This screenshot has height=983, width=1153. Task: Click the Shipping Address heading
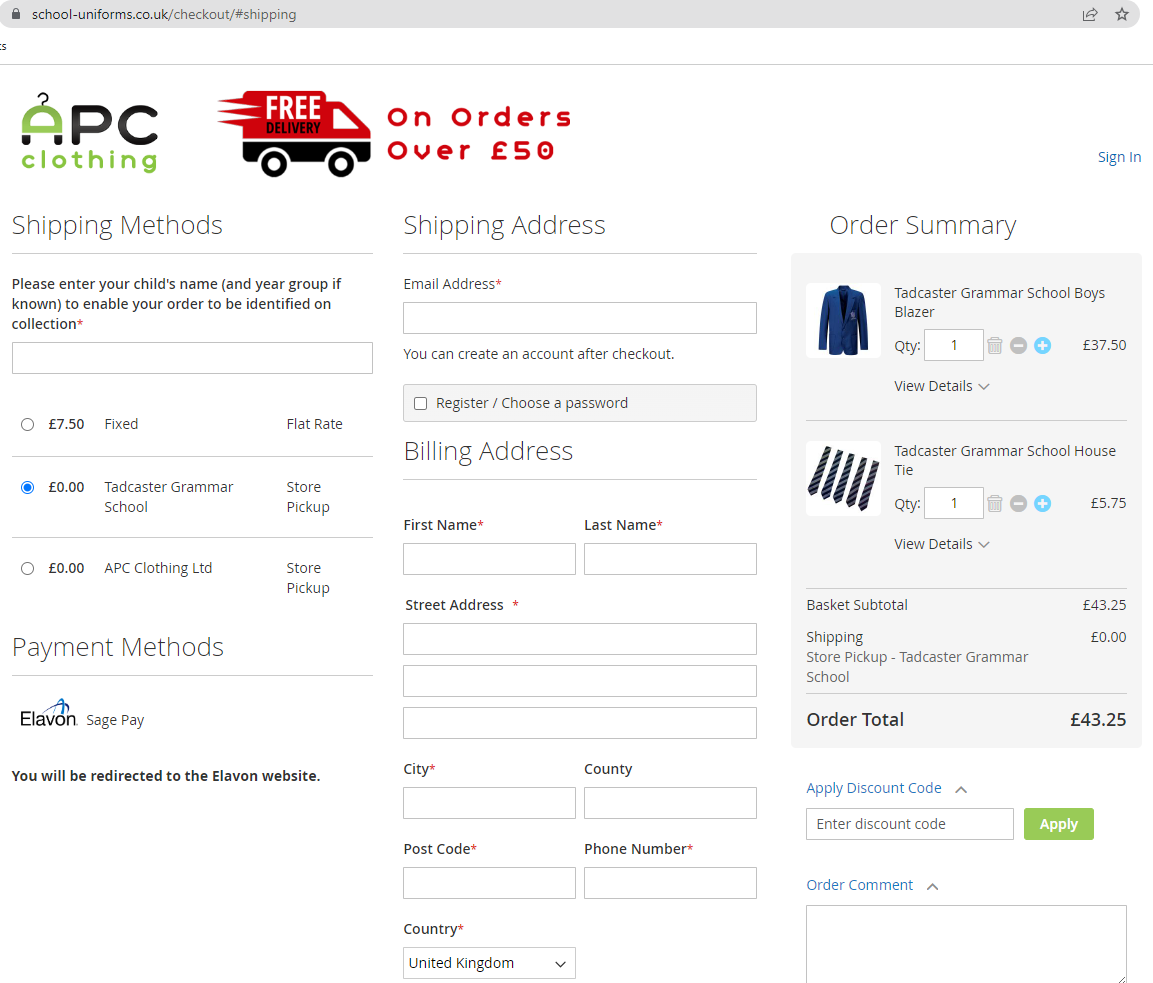coord(504,226)
